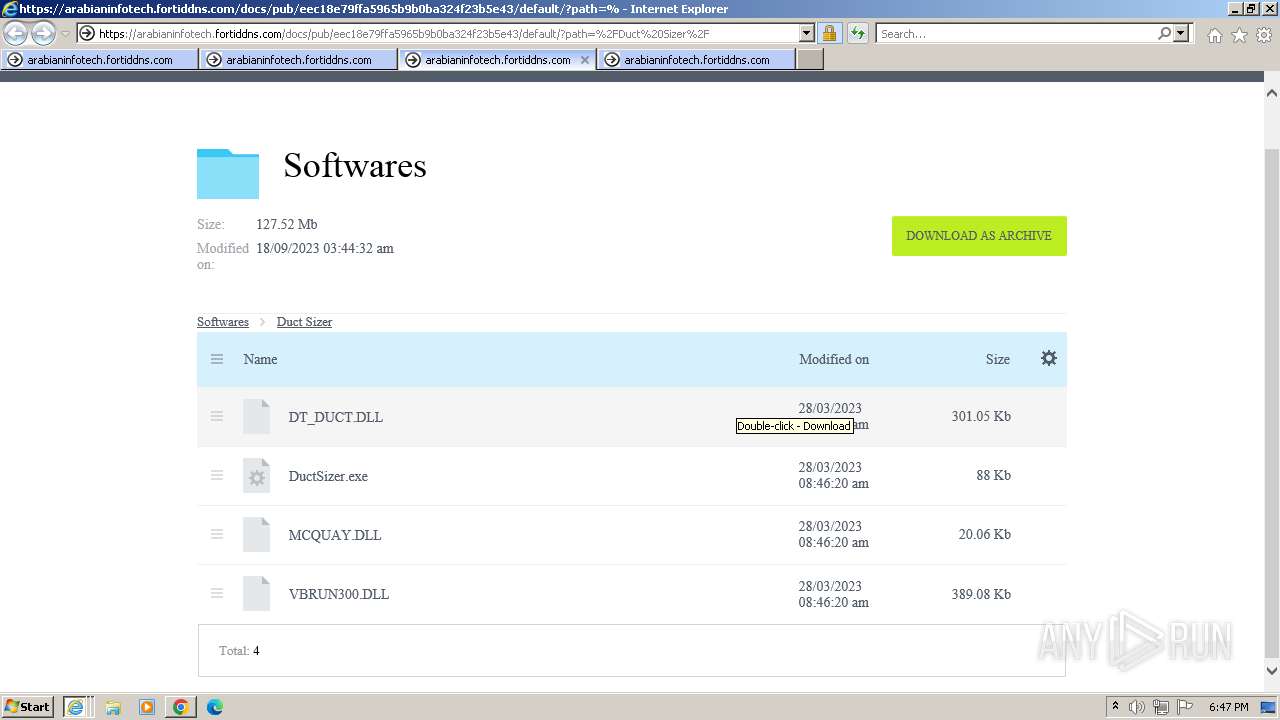1280x720 pixels.
Task: Click the volume speaker tray icon
Action: [x=1137, y=707]
